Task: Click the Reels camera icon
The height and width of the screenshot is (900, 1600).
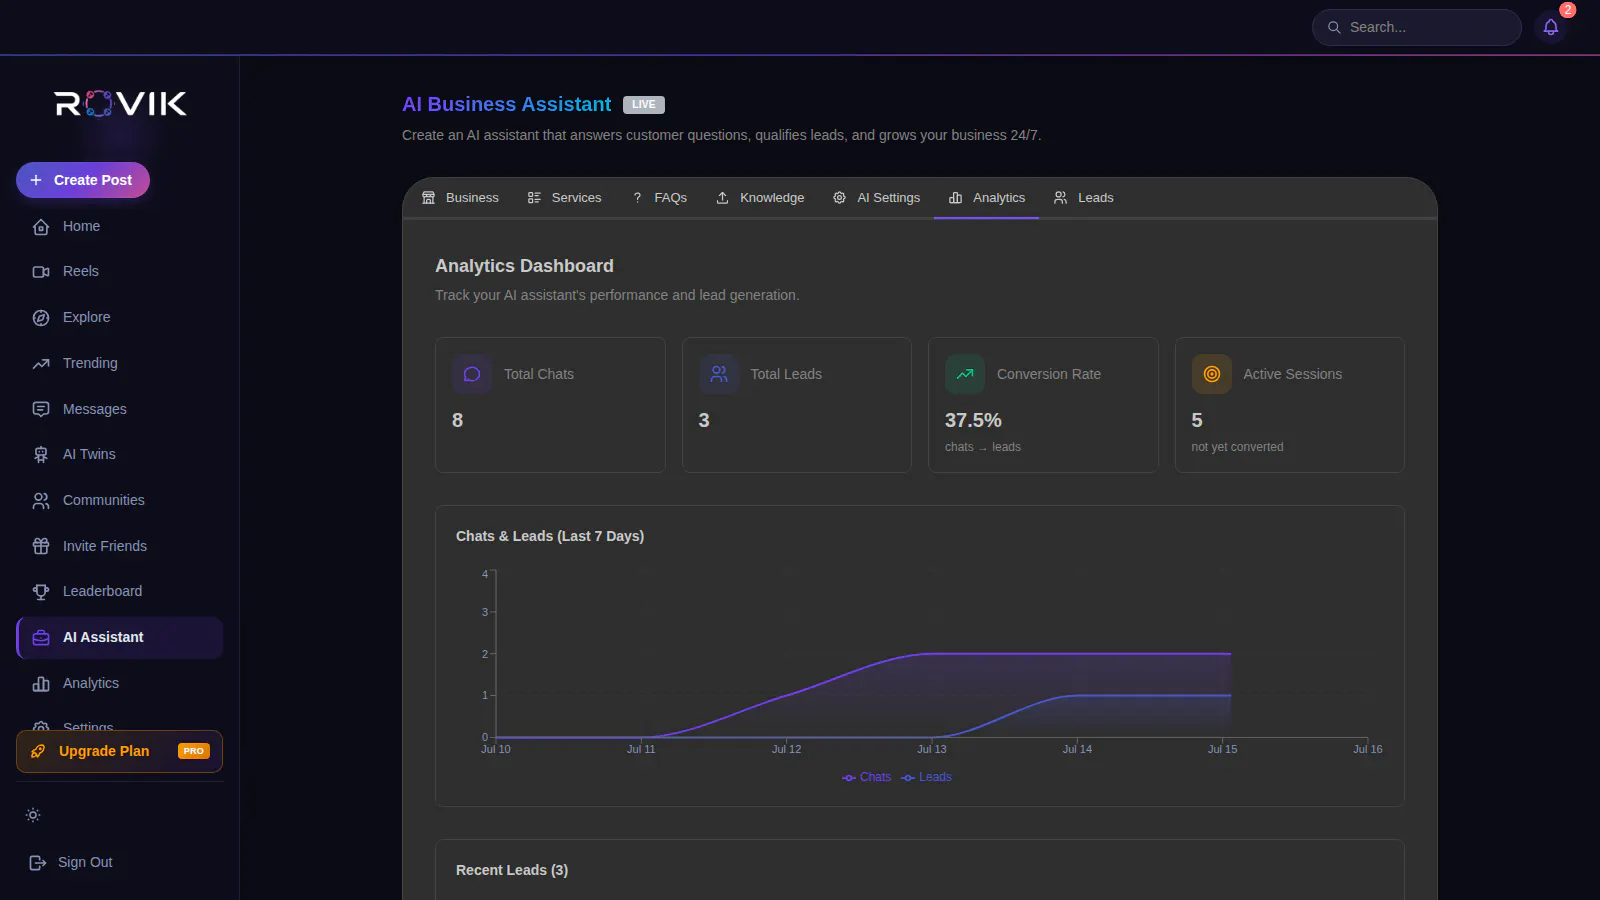Action: pos(41,272)
